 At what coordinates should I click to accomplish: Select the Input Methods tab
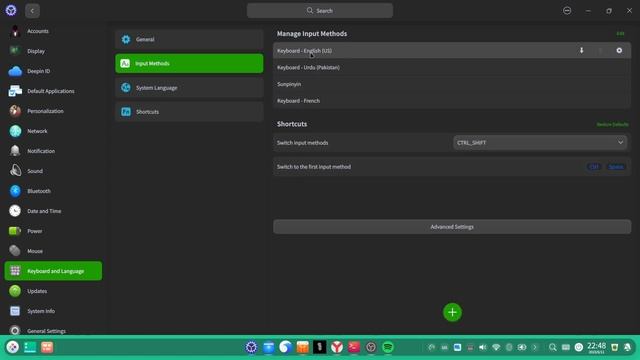(x=189, y=64)
